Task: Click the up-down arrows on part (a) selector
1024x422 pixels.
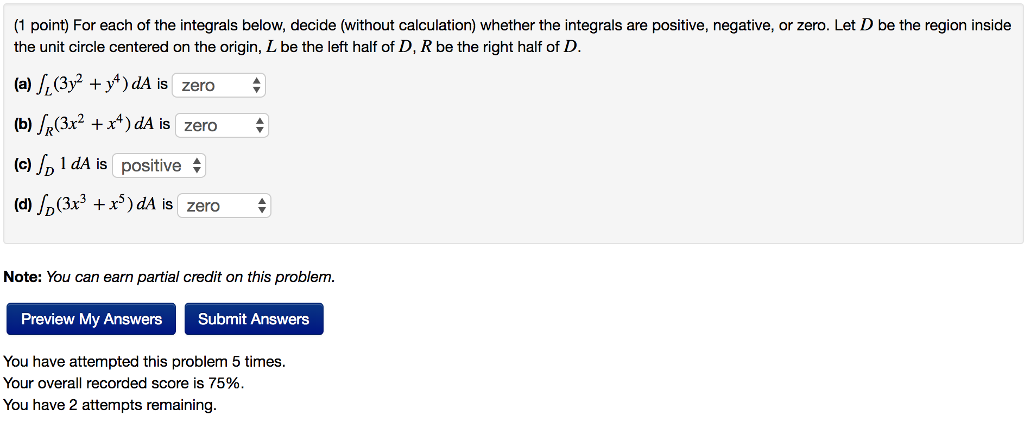Action: point(257,86)
